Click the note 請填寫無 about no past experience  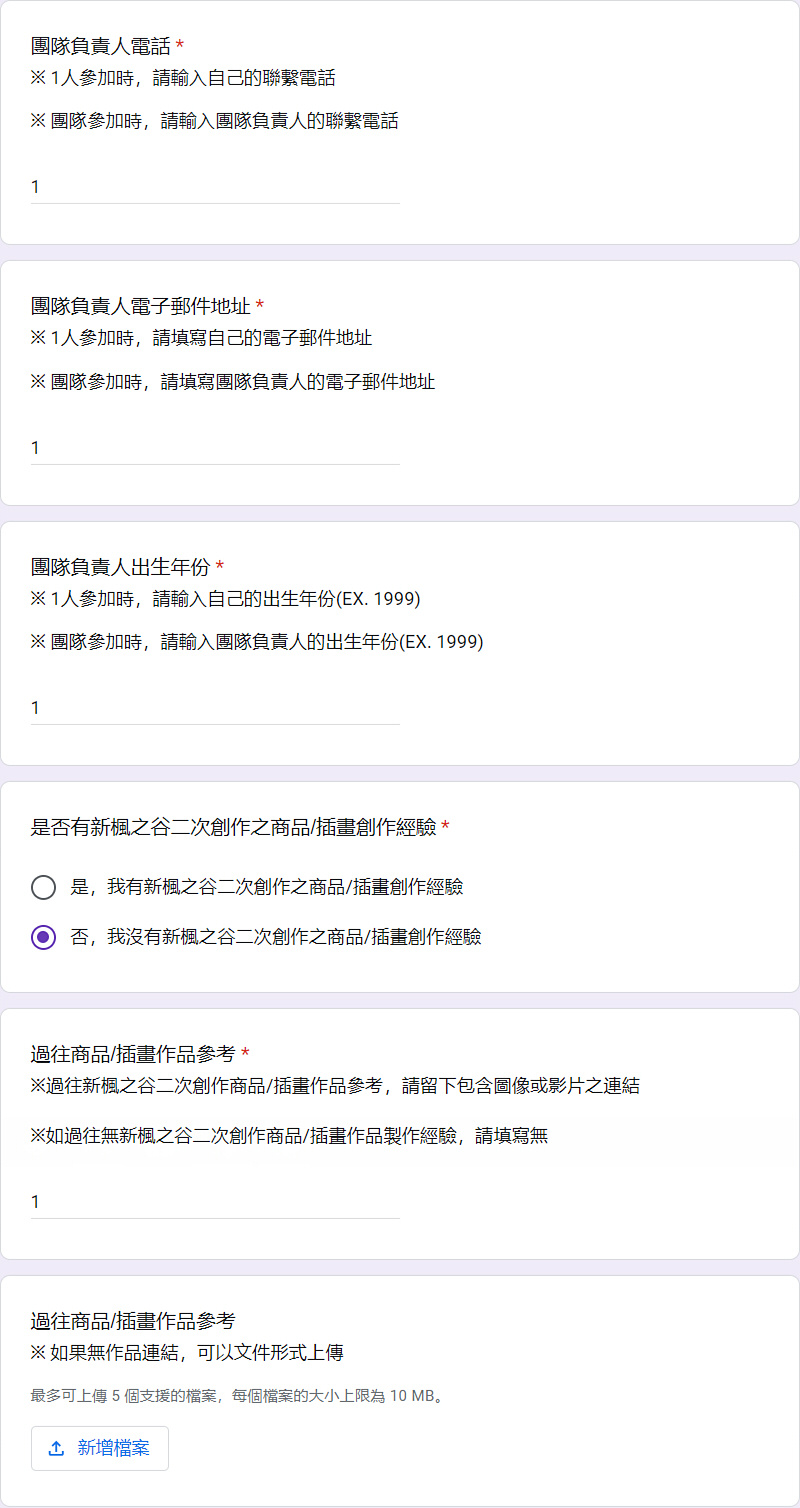[289, 1136]
